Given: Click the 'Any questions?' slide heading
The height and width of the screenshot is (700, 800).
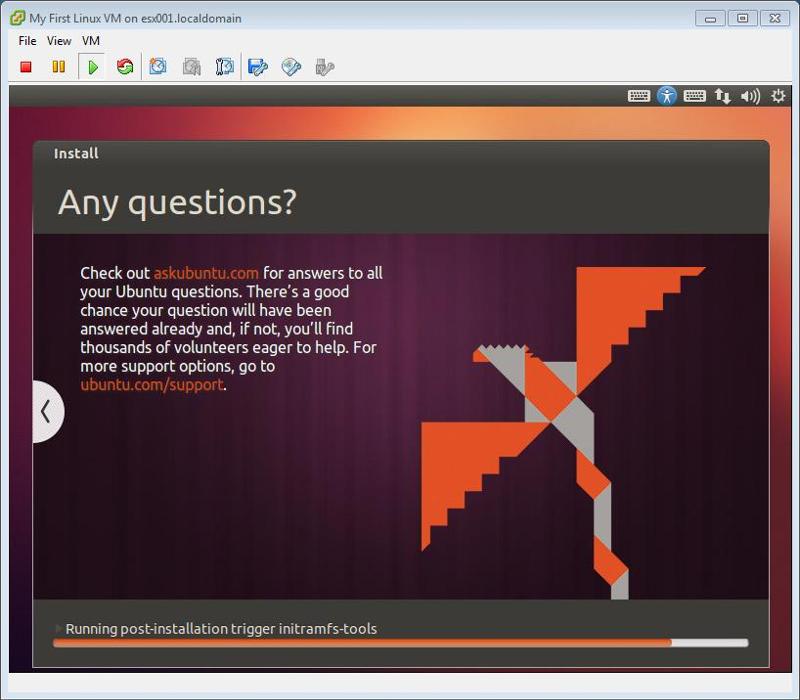Looking at the screenshot, I should [177, 203].
